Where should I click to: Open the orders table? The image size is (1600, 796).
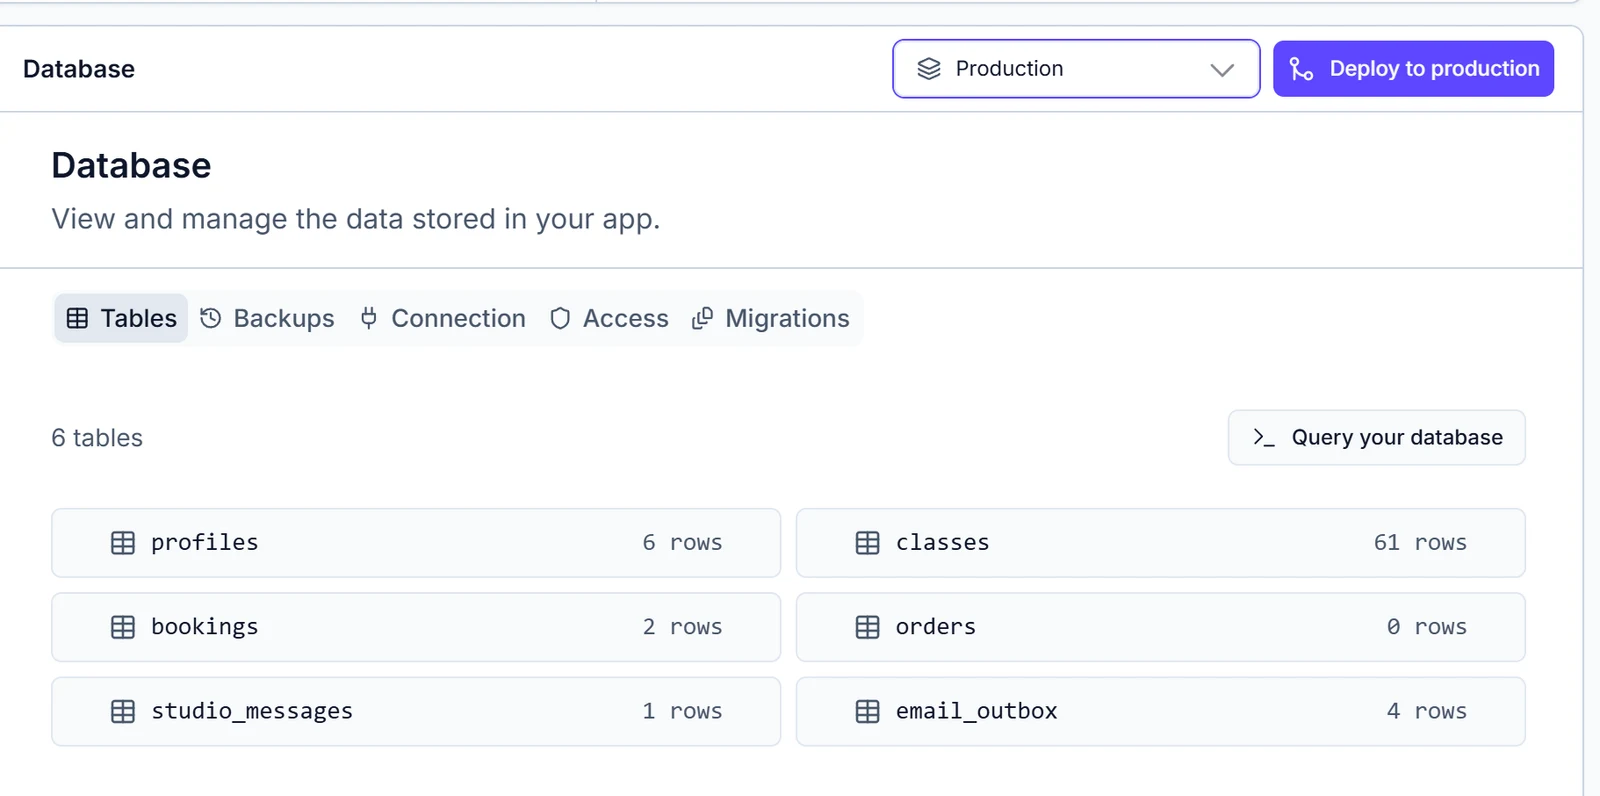tap(1160, 627)
